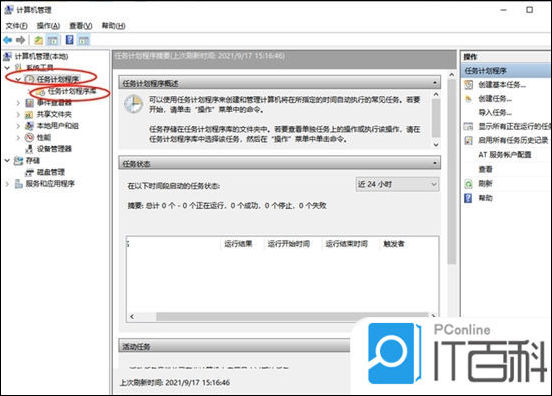
Task: Click the 帮助 action in actions pane
Action: coord(485,198)
